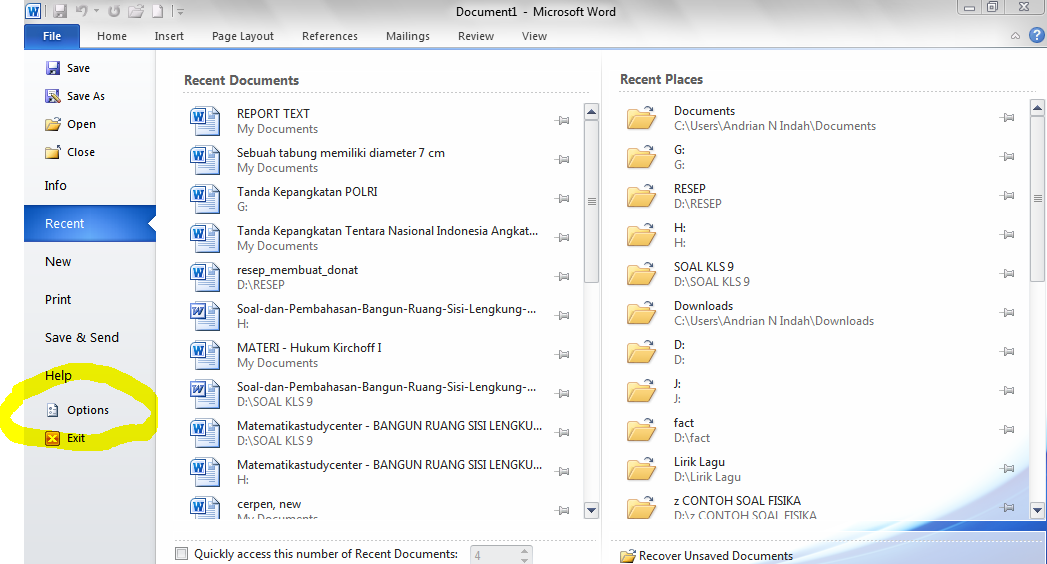Open the Review tab

475,36
